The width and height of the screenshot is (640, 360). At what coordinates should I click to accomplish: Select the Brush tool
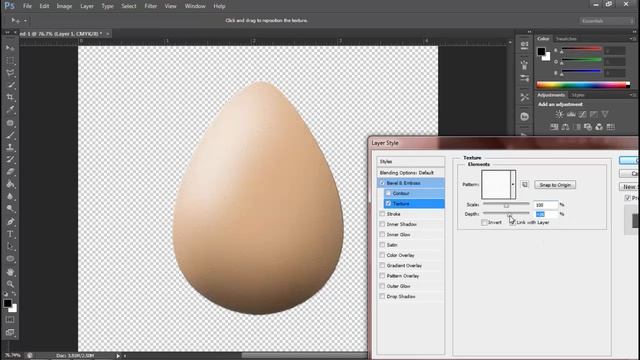coord(10,135)
